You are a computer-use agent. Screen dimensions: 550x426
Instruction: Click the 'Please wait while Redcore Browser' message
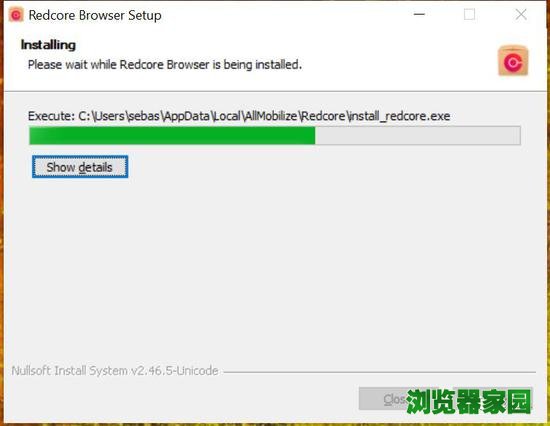165,65
